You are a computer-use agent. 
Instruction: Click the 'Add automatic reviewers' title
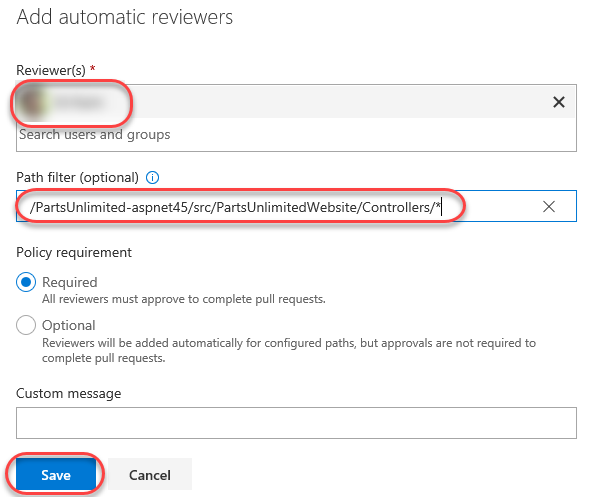coord(125,17)
